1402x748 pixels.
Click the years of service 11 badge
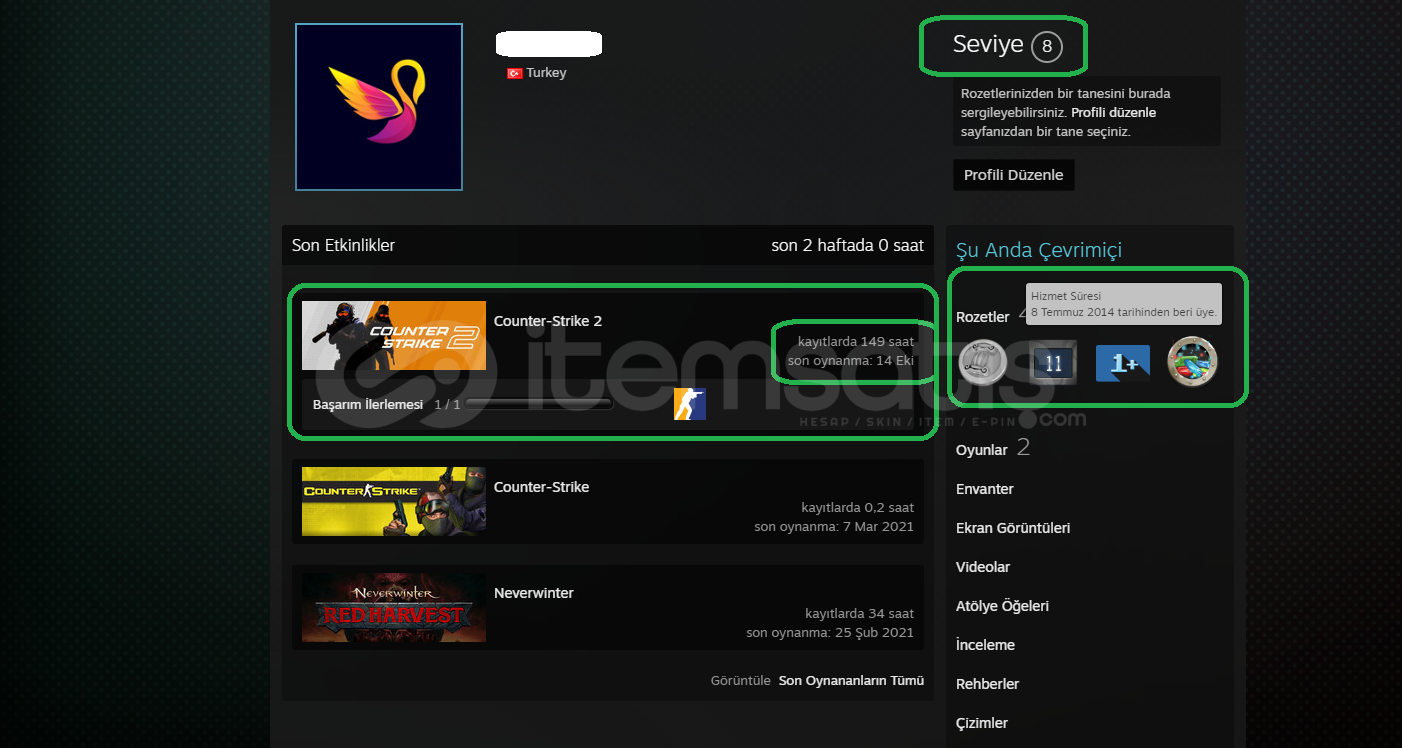pyautogui.click(x=1053, y=363)
